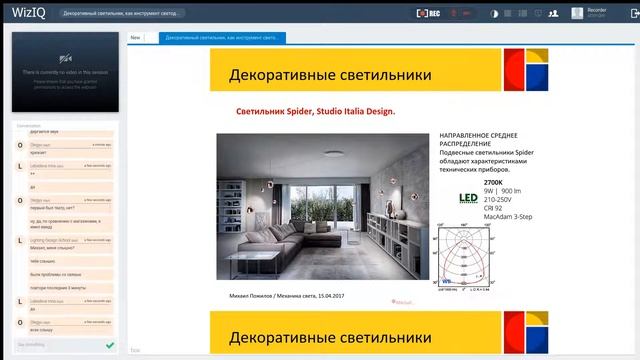Viewport: 640px width, 360px height.
Task: Switch to the New whiteboard tab
Action: click(x=136, y=38)
